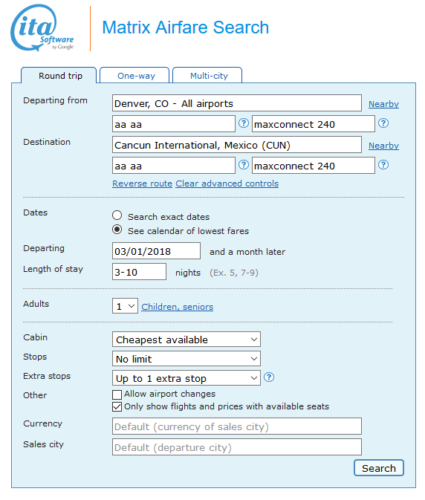Open help icon beside departure maxconnect field

point(383,123)
